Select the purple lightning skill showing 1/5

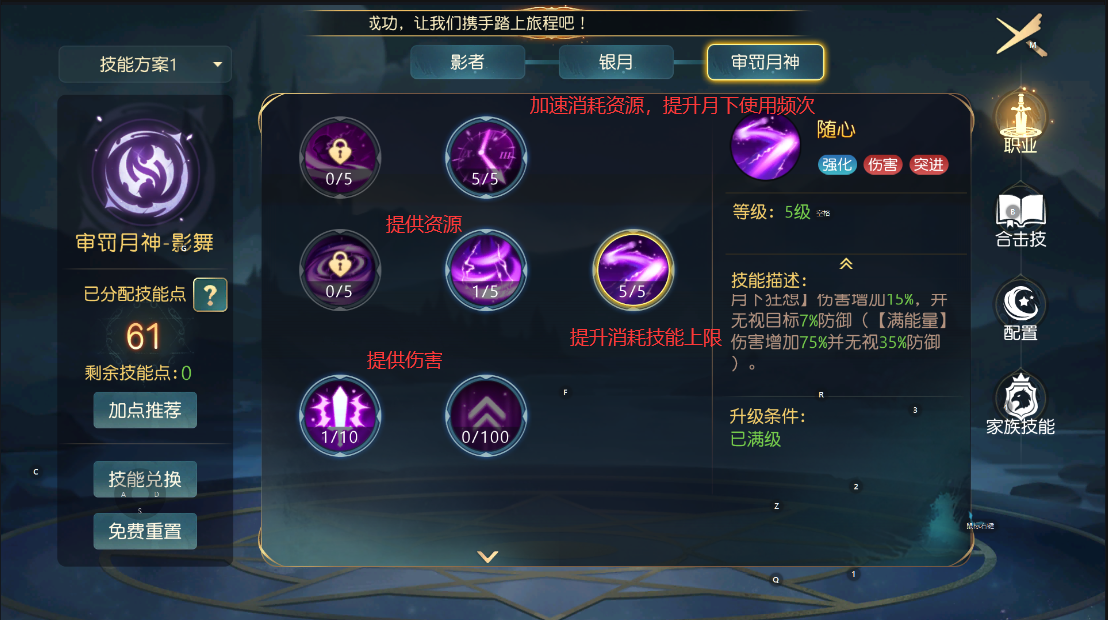pyautogui.click(x=485, y=269)
